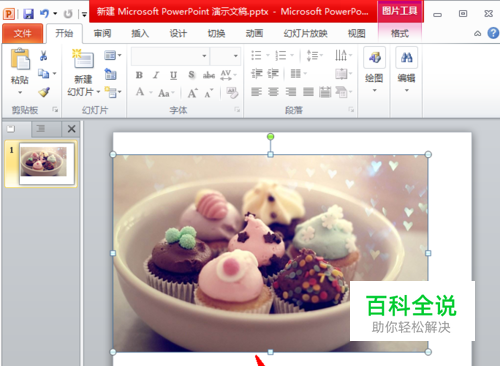Screen dimensions: 500x366
Task: Open the Font dialog launcher
Action: click(x=237, y=109)
